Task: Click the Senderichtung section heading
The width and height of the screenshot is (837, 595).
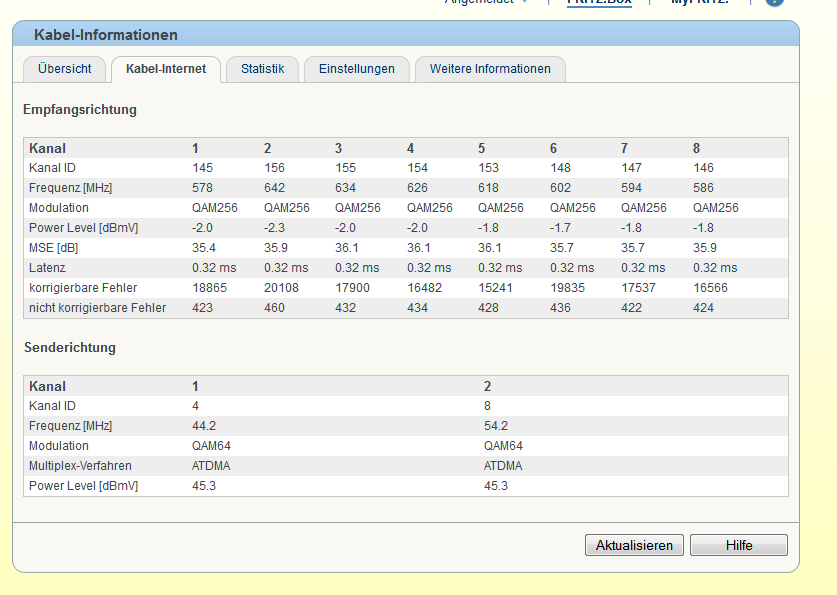Action: coord(70,347)
